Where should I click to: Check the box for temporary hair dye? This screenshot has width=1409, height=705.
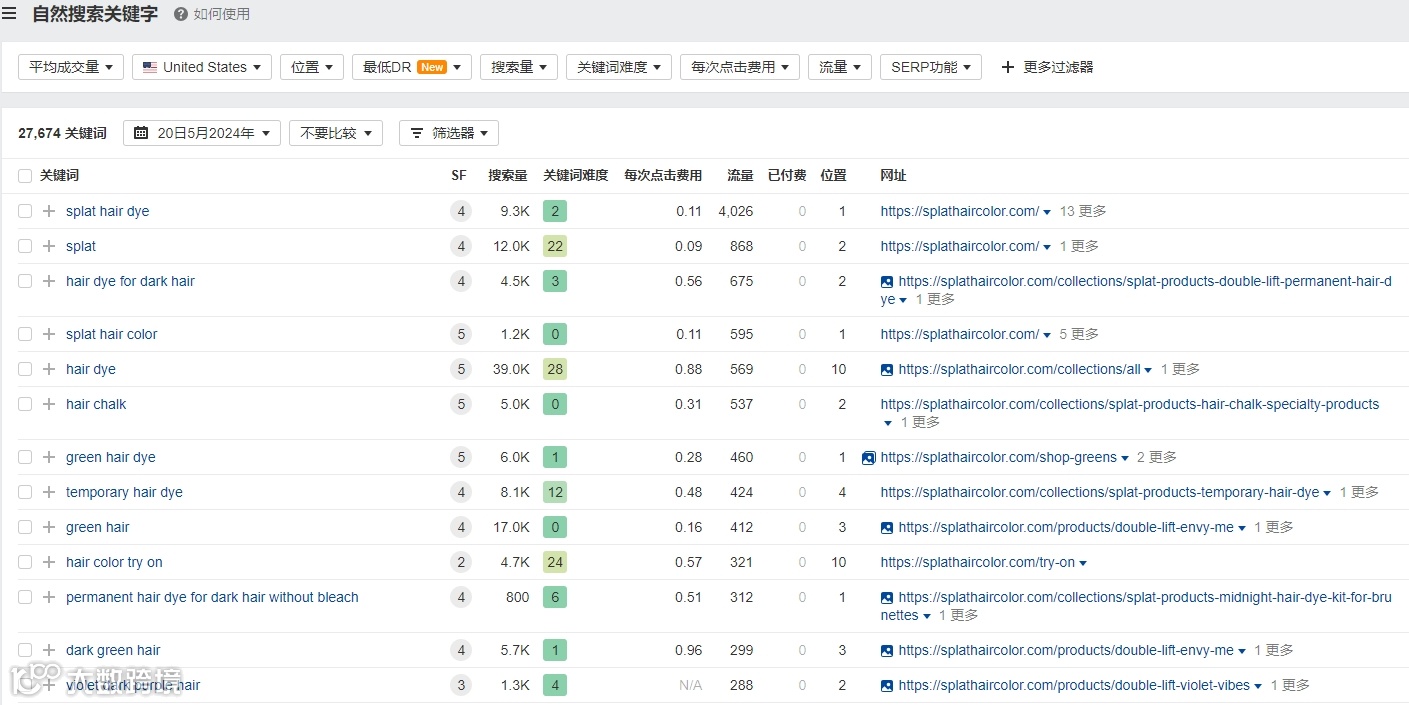coord(25,492)
